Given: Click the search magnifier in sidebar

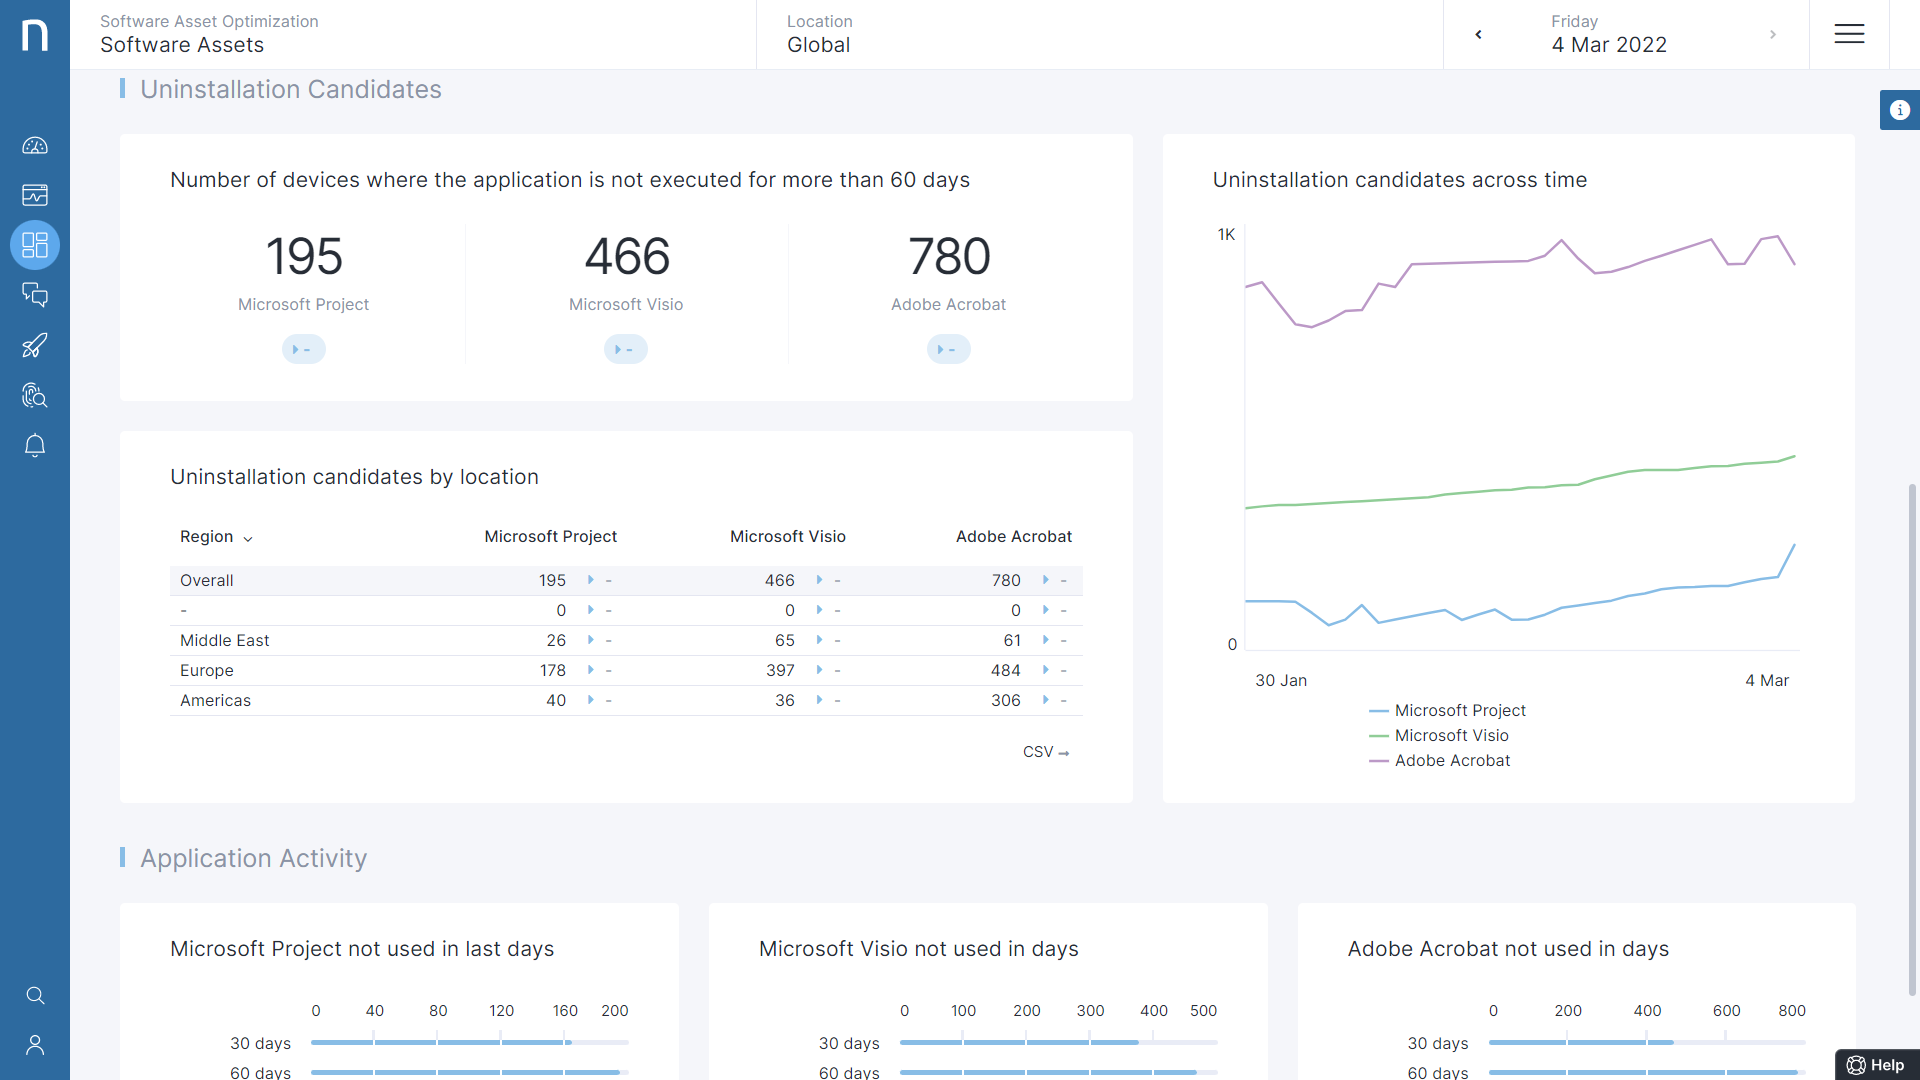Looking at the screenshot, I should (x=35, y=995).
